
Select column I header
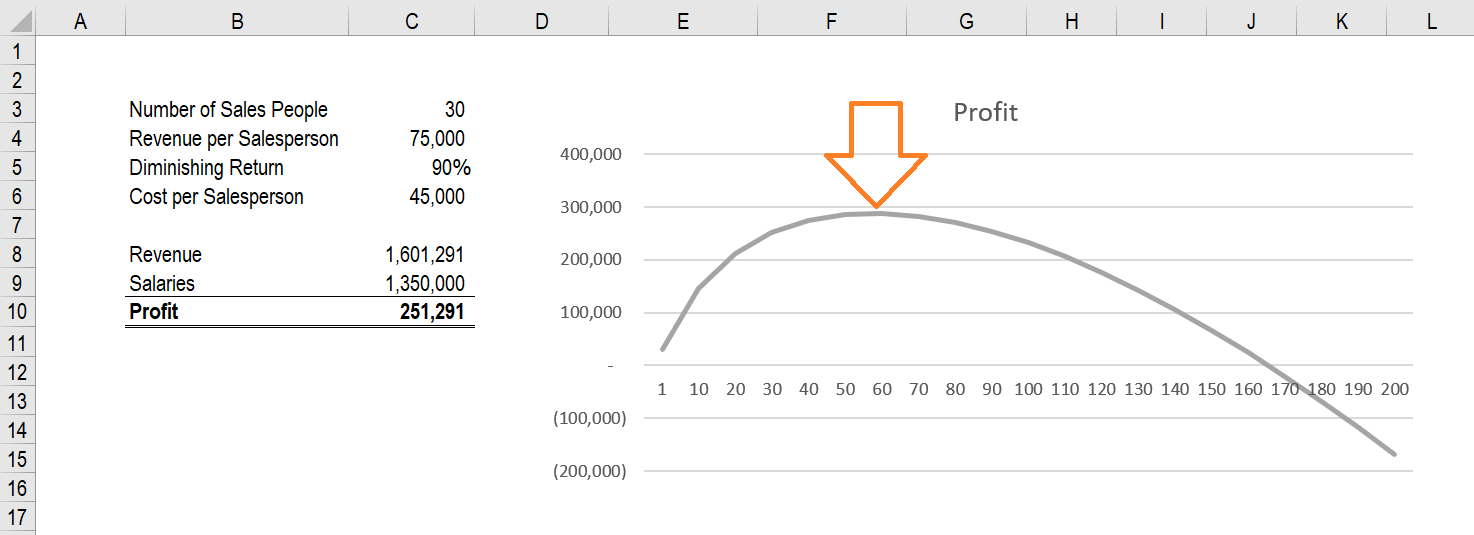pos(1162,21)
